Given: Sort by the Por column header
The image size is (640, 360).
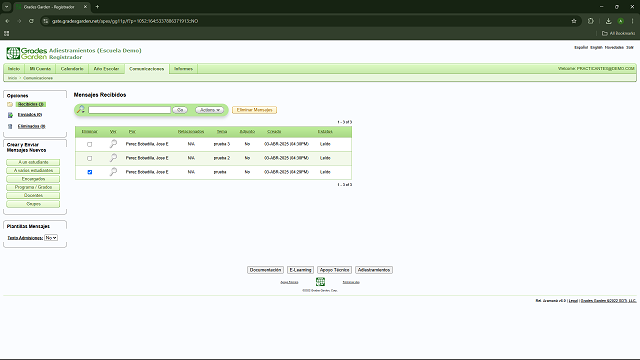Looking at the screenshot, I should [x=132, y=131].
